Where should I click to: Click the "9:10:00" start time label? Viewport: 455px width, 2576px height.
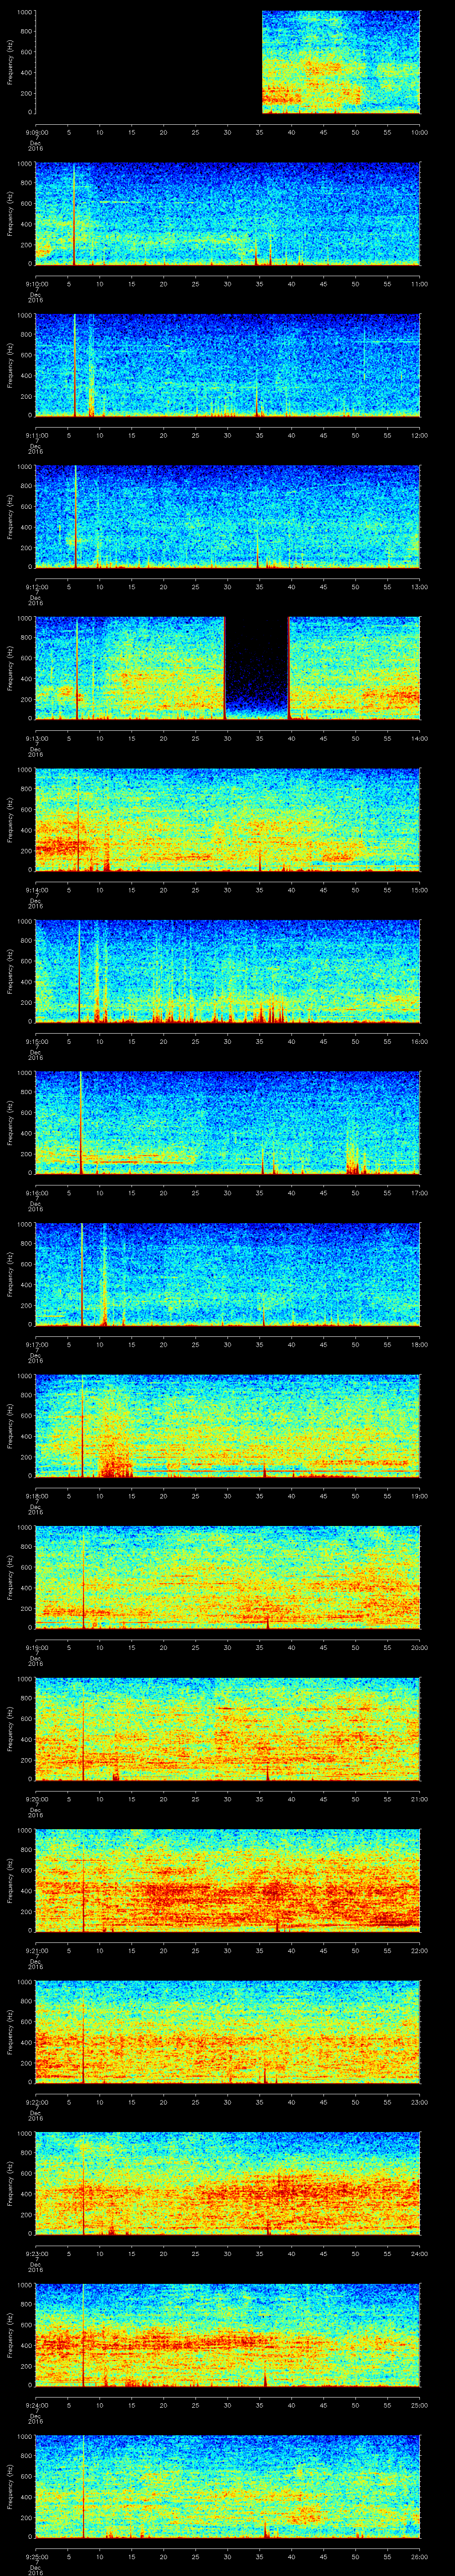pos(36,284)
